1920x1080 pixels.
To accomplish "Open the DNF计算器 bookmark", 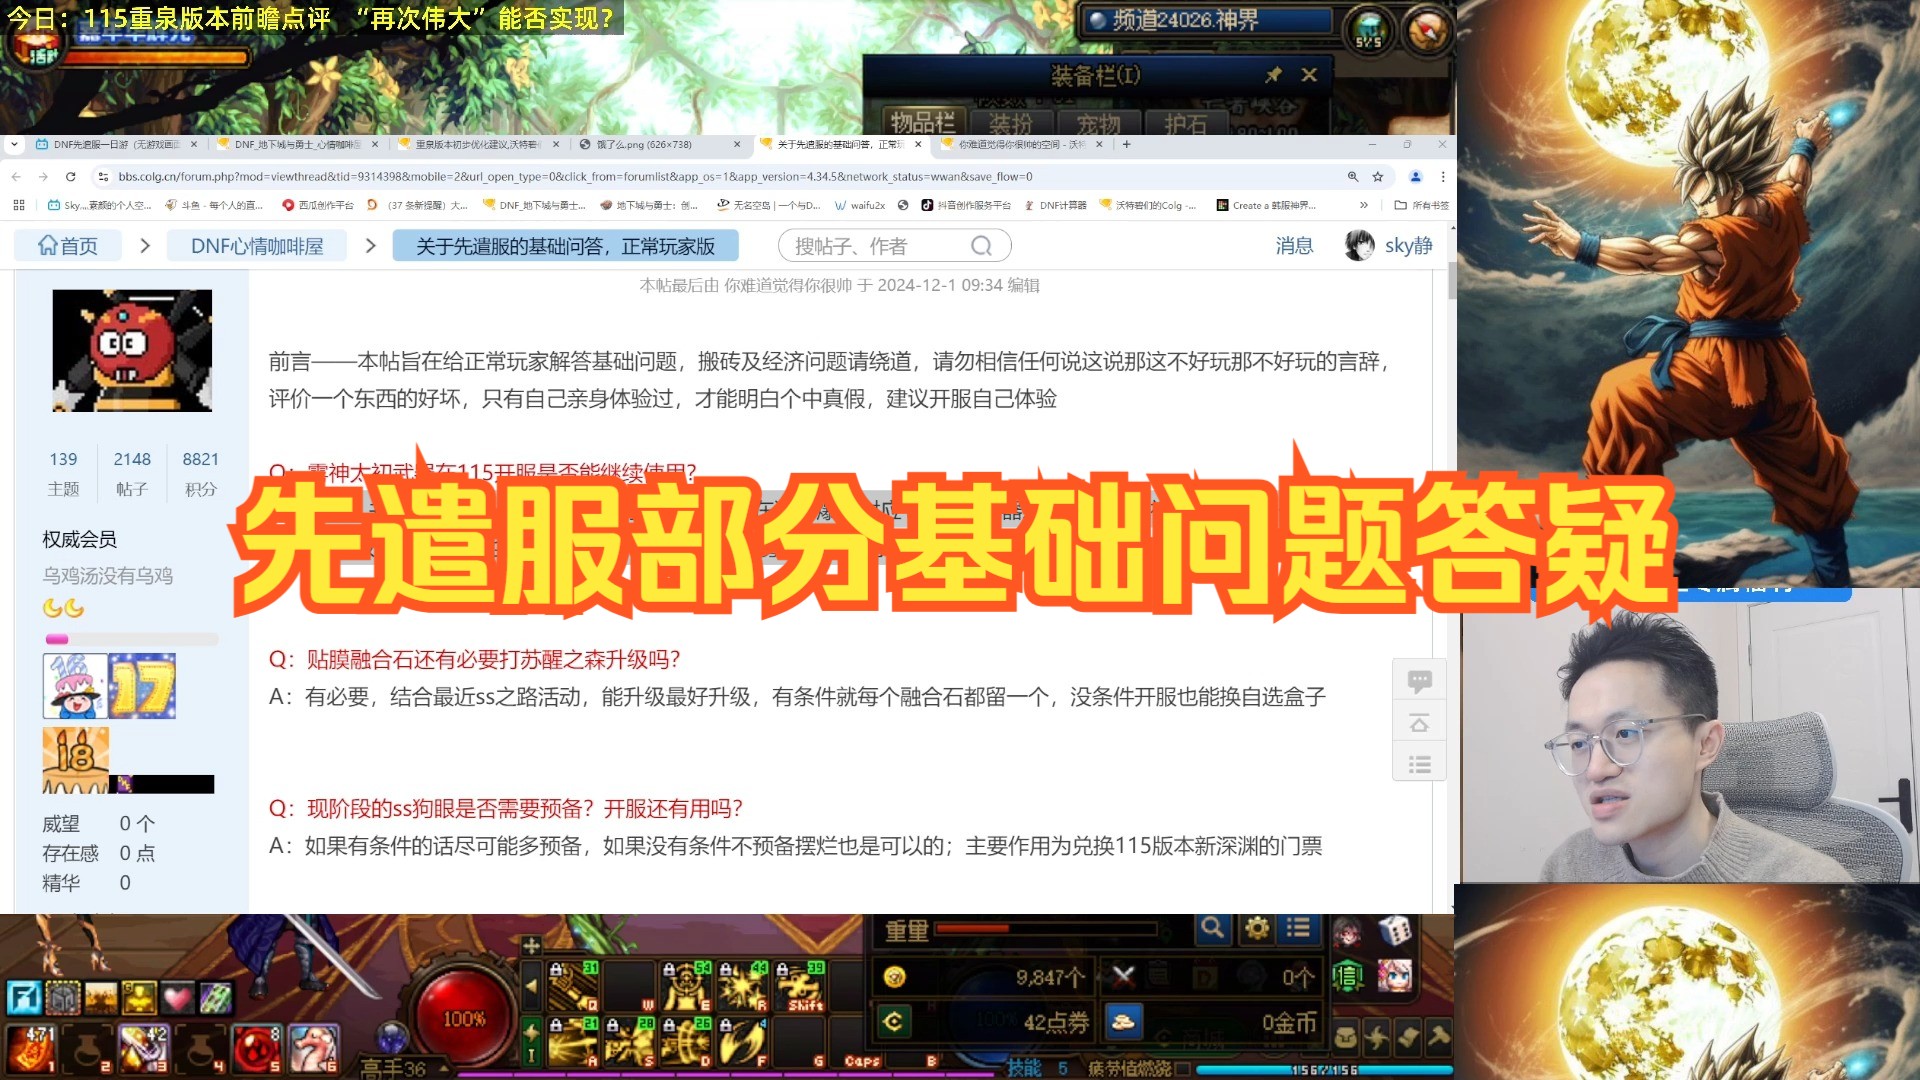I will [1056, 205].
